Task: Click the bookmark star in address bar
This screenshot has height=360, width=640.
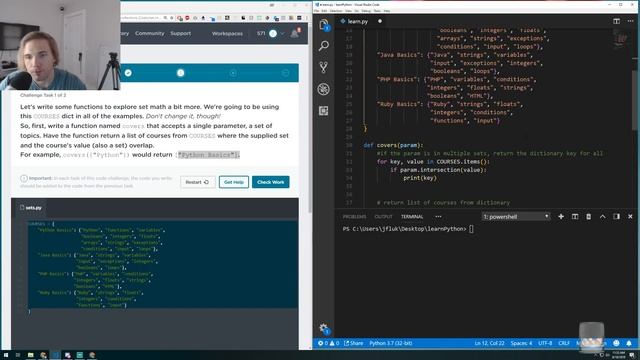Action: pos(171,18)
